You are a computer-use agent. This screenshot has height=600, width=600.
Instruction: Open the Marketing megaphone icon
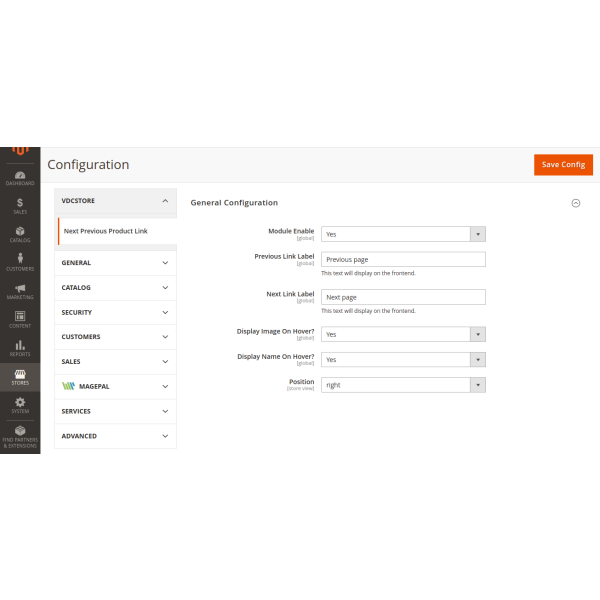(20, 291)
